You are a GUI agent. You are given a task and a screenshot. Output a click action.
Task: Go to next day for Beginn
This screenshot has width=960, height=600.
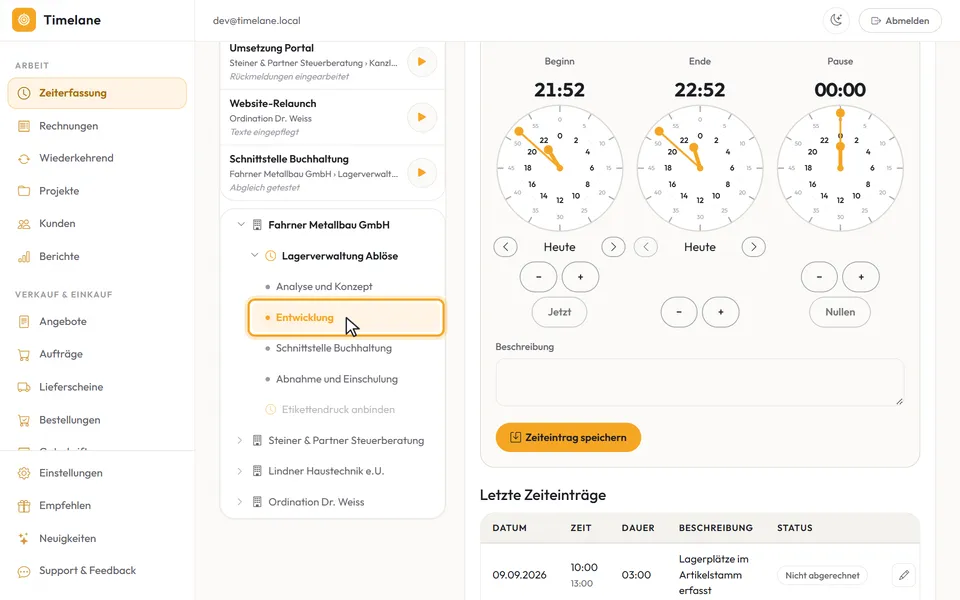point(613,247)
